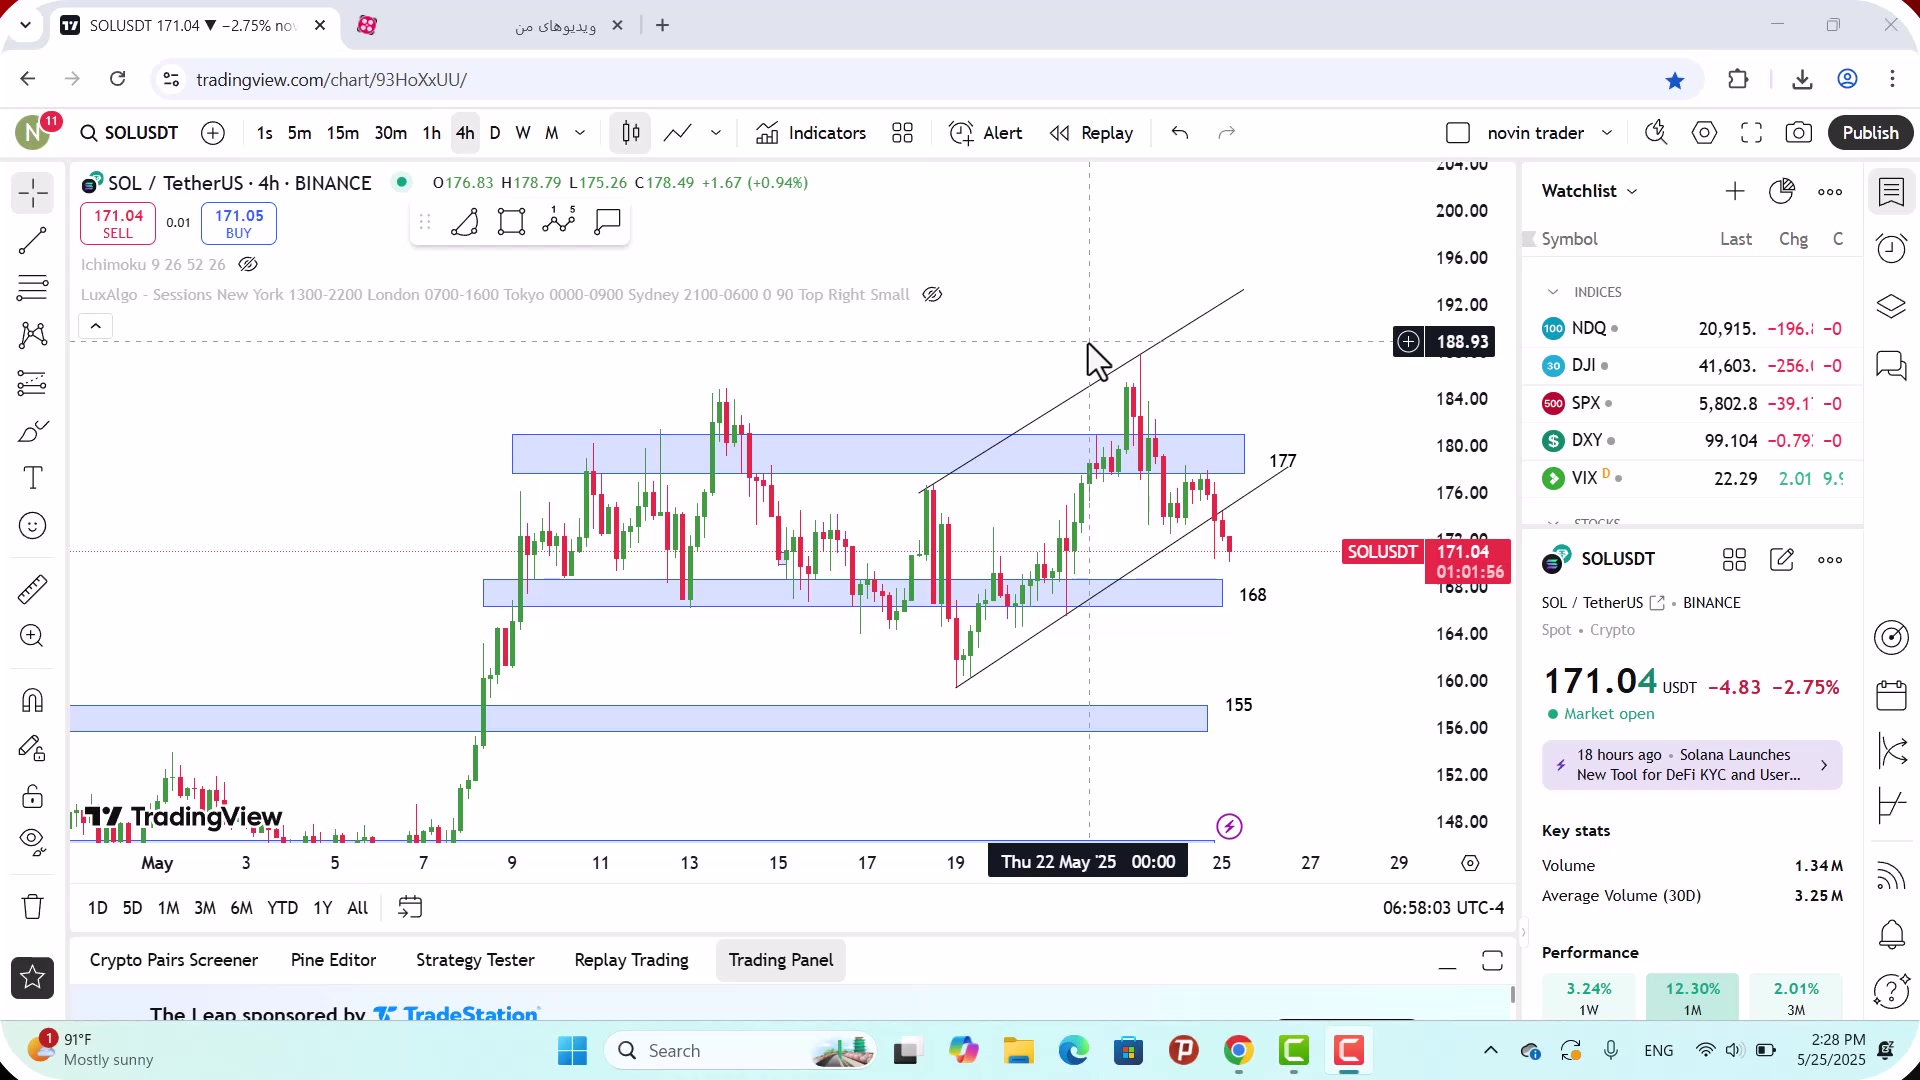1920x1080 pixels.
Task: Select the trend line drawing tool
Action: point(32,240)
